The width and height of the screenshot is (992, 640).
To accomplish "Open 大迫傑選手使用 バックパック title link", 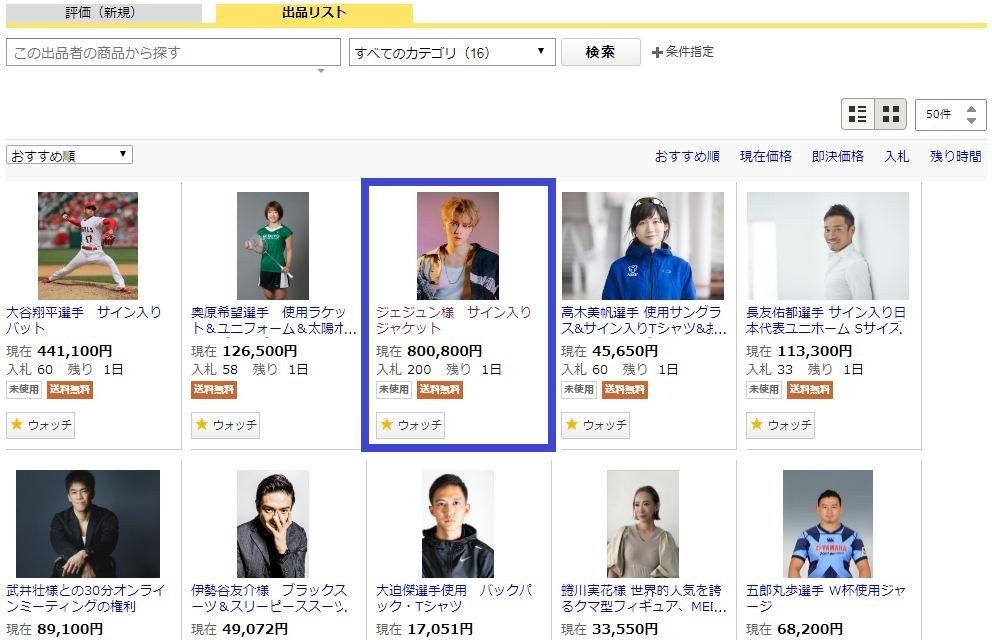I will pos(454,598).
